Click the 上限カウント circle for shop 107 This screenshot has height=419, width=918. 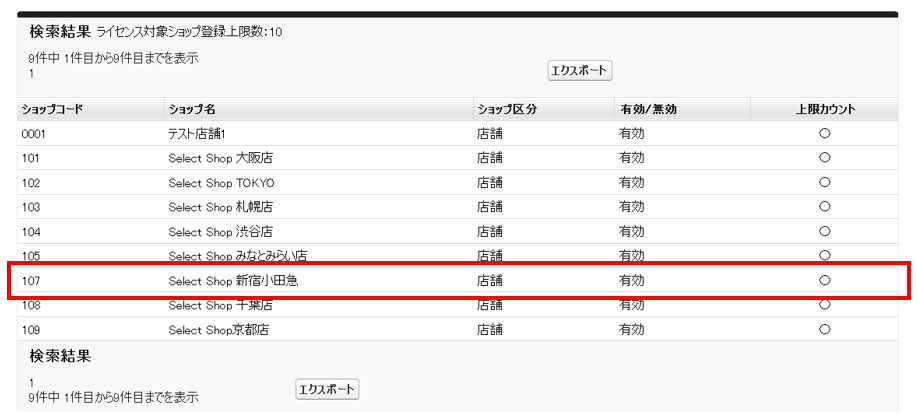click(x=824, y=281)
